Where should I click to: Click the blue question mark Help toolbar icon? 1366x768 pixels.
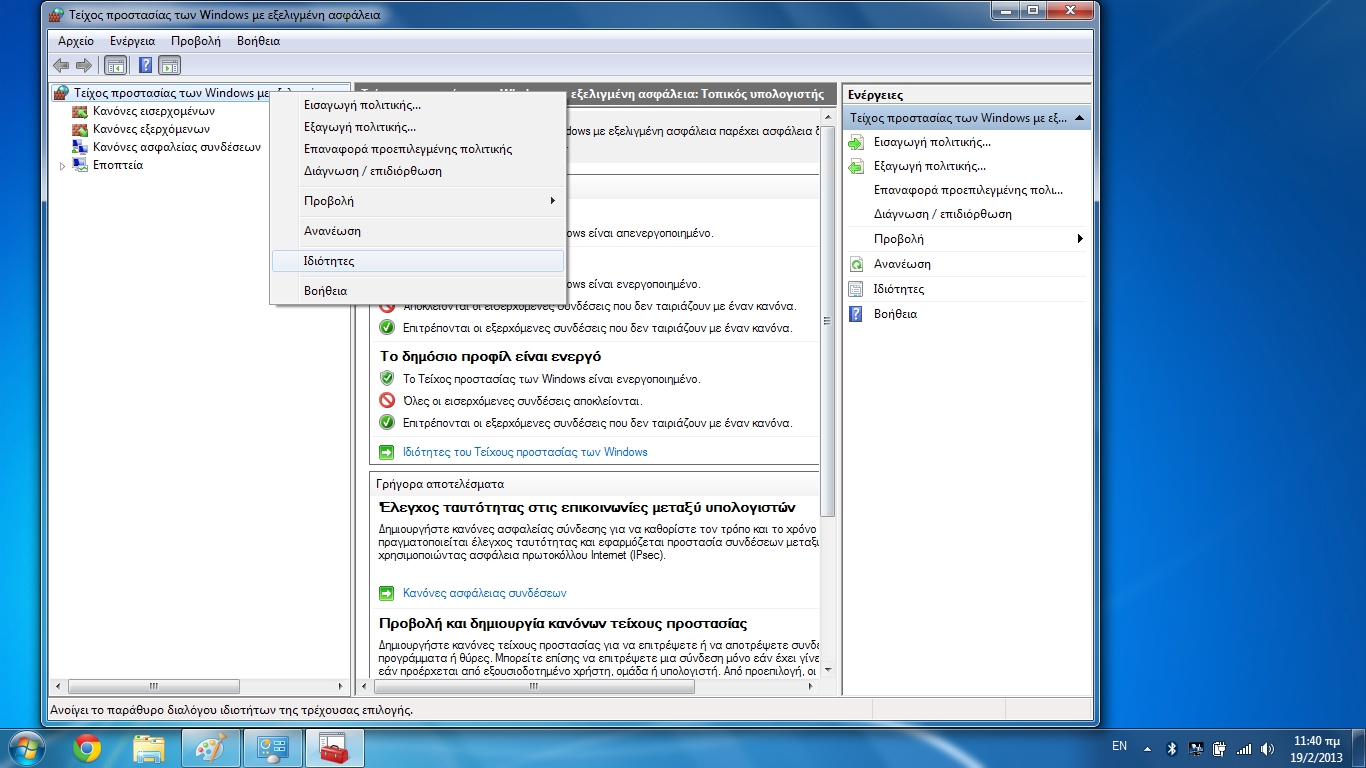[x=145, y=65]
